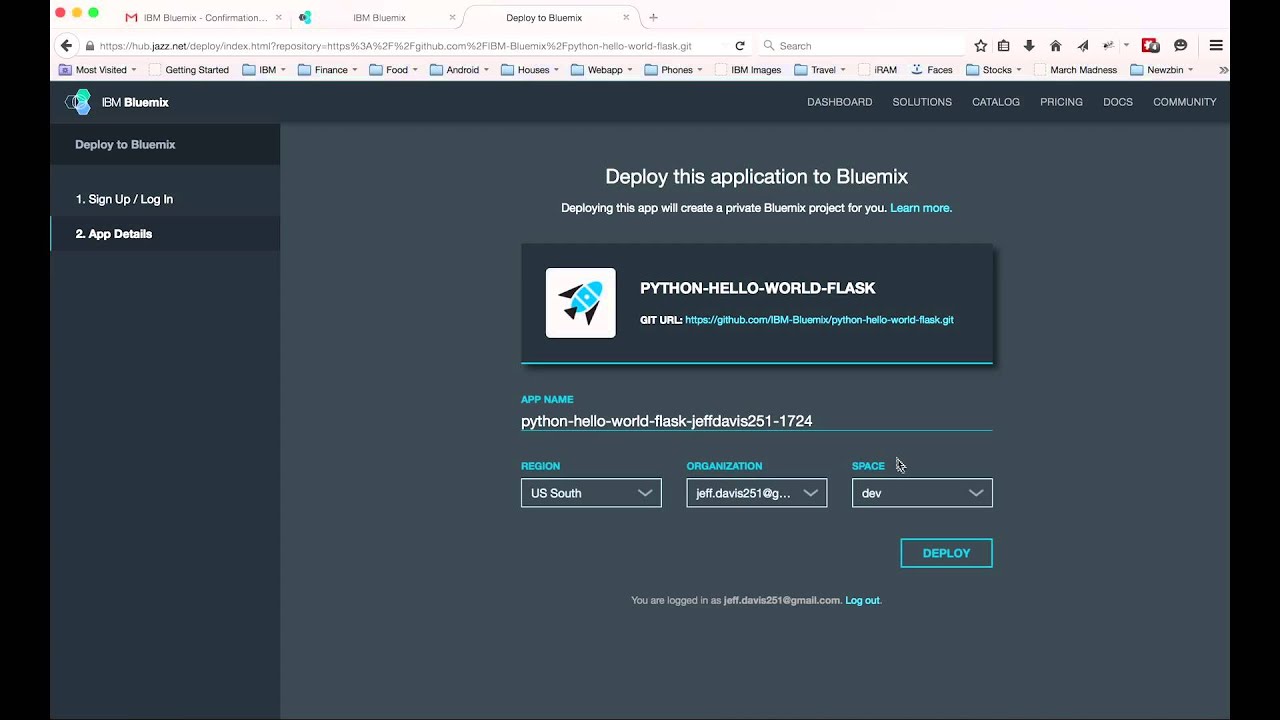Open dropdown arrow beside the ant extension

point(1126,46)
